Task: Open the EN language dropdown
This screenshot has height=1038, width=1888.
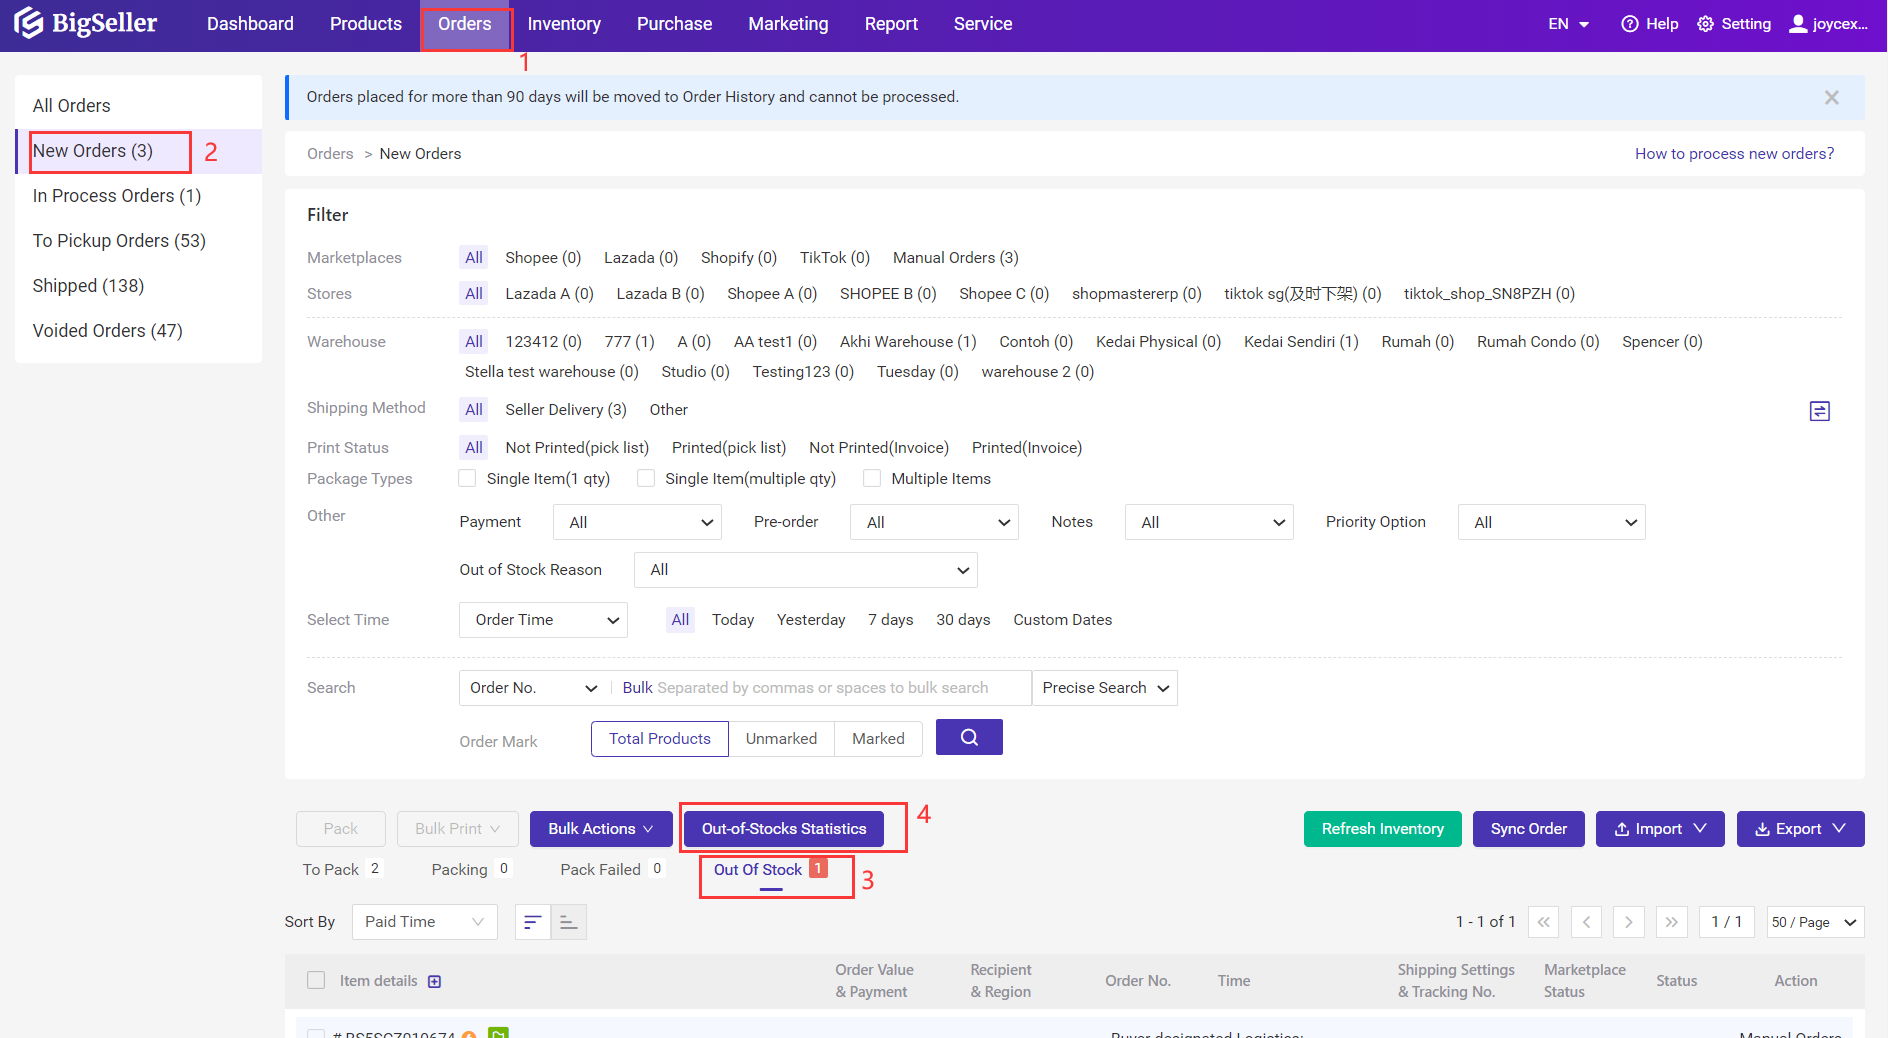Action: click(x=1568, y=24)
